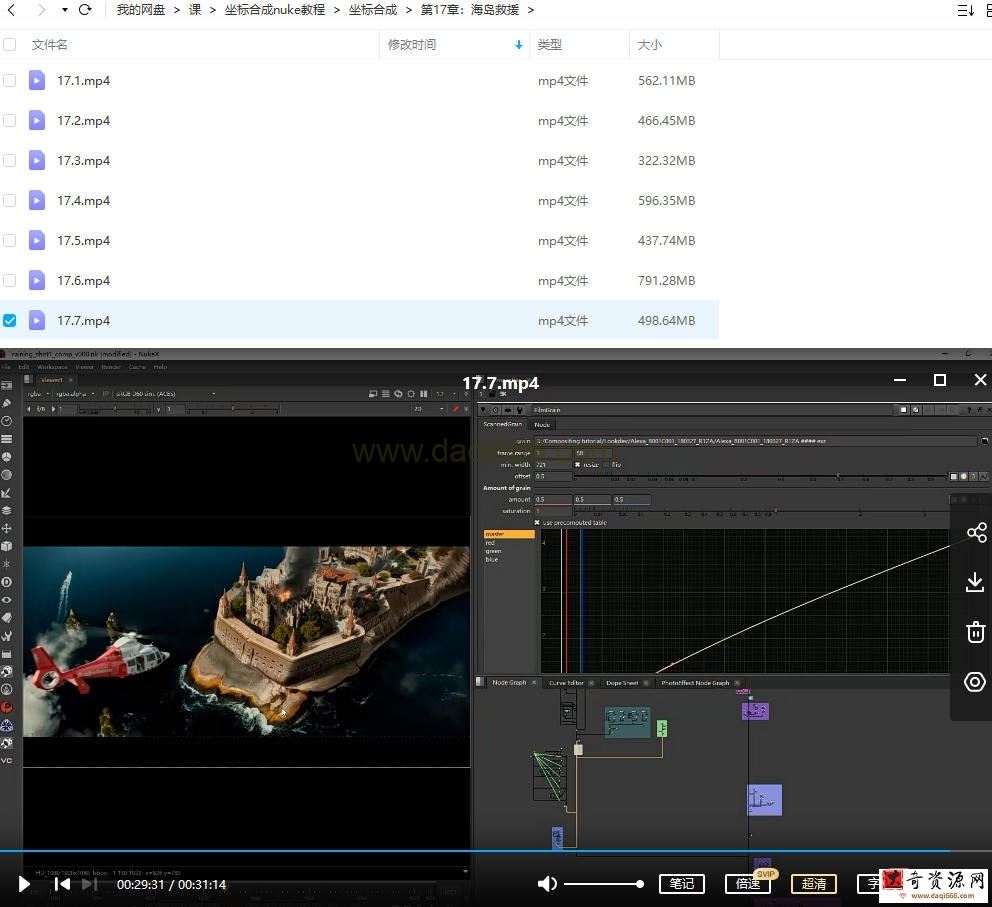The image size is (992, 907).
Task: Click the 791.28MB size cell
Action: pos(666,280)
